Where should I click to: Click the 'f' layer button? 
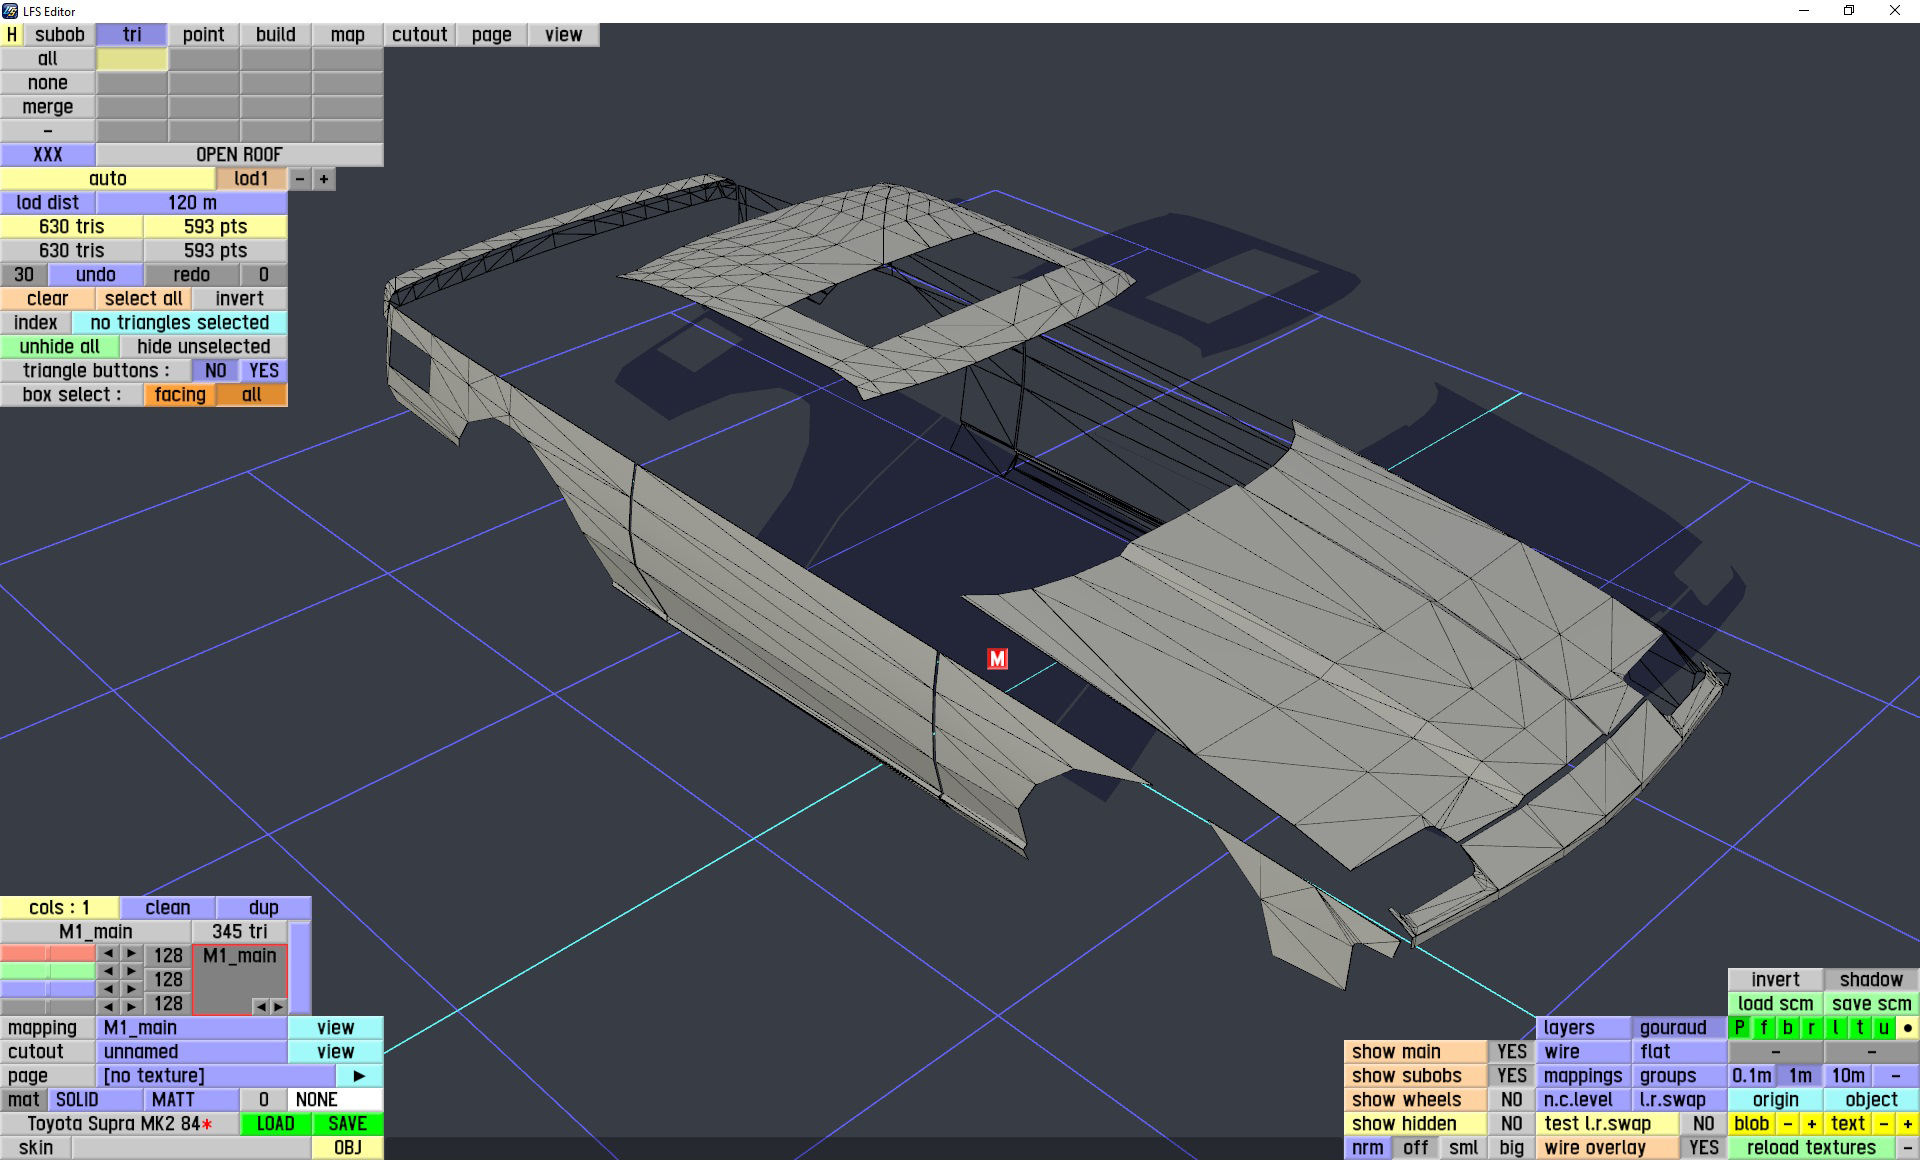point(1763,1027)
